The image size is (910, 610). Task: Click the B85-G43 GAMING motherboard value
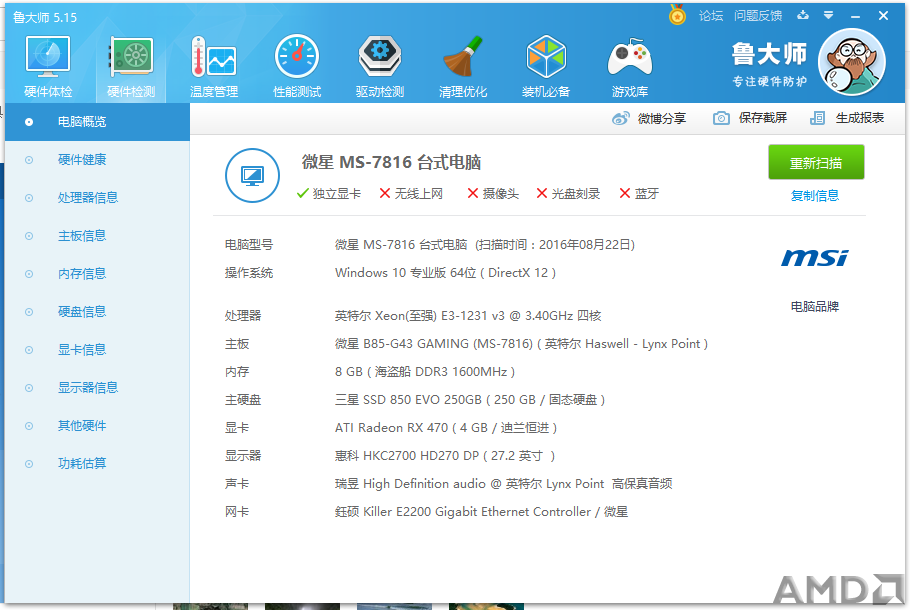(521, 344)
